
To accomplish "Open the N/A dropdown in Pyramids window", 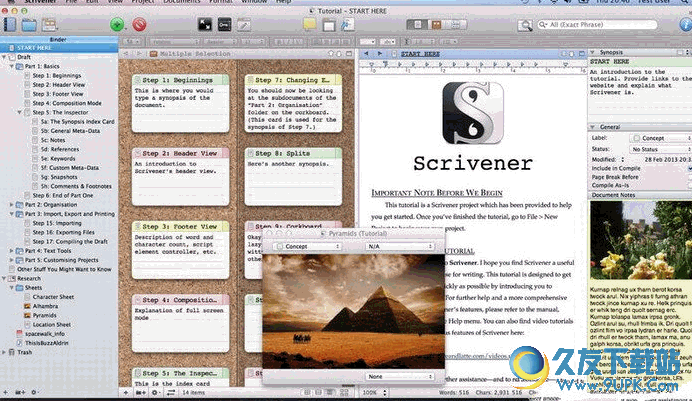I will pyautogui.click(x=400, y=246).
